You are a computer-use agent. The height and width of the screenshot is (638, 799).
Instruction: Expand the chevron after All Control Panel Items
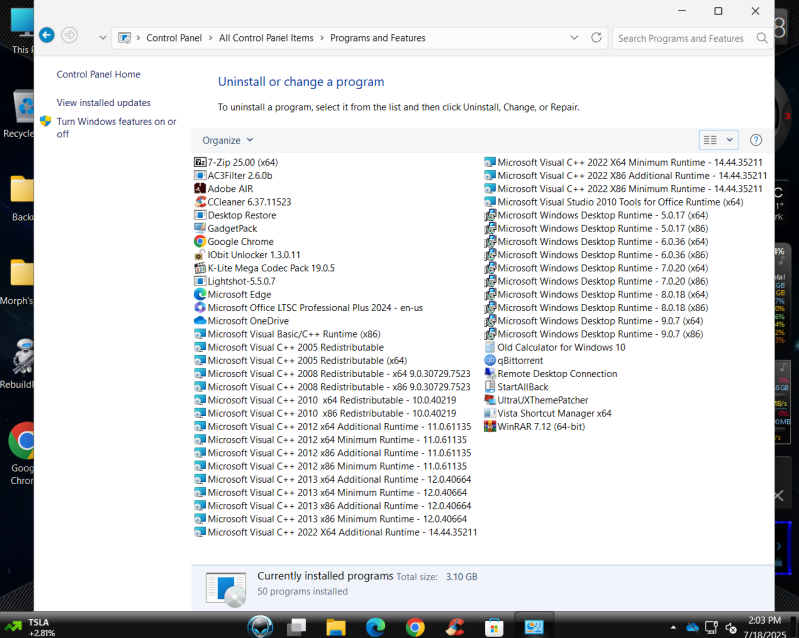tap(322, 38)
